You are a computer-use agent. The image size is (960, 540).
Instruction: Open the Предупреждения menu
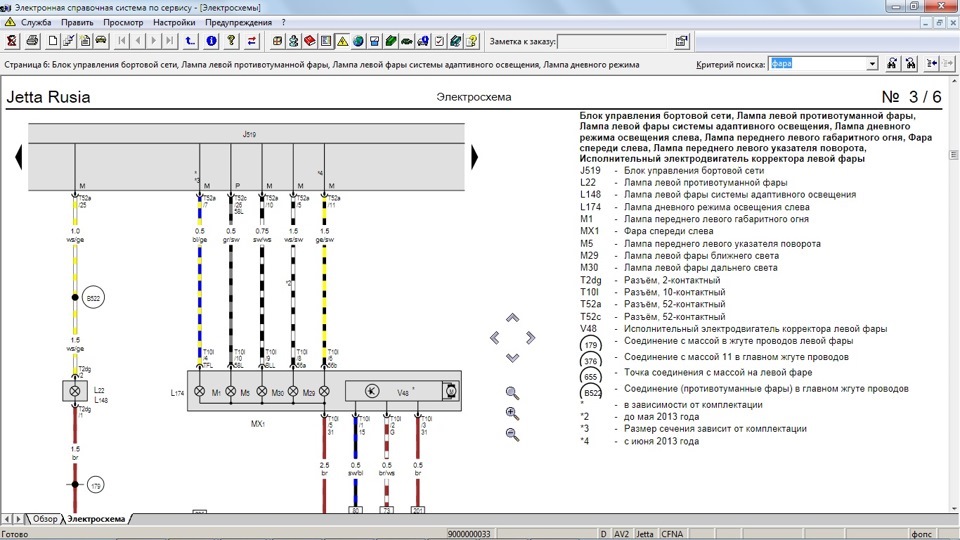point(238,22)
